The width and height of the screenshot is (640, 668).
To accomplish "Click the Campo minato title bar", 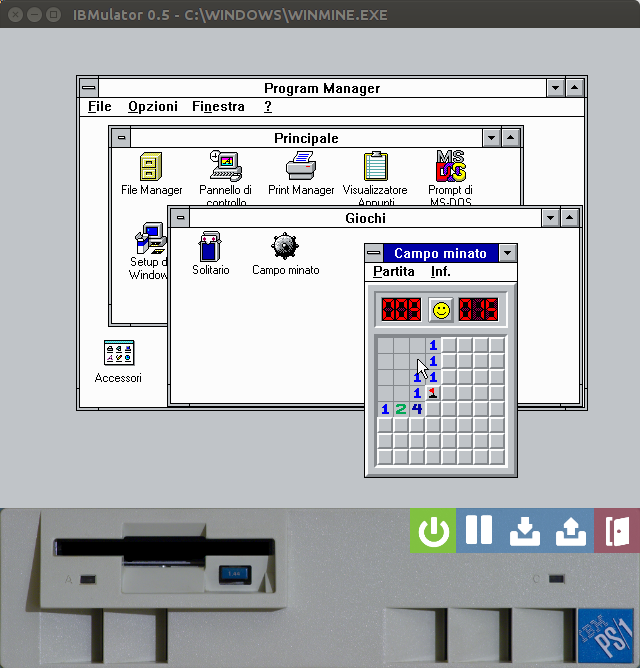I will pyautogui.click(x=440, y=253).
